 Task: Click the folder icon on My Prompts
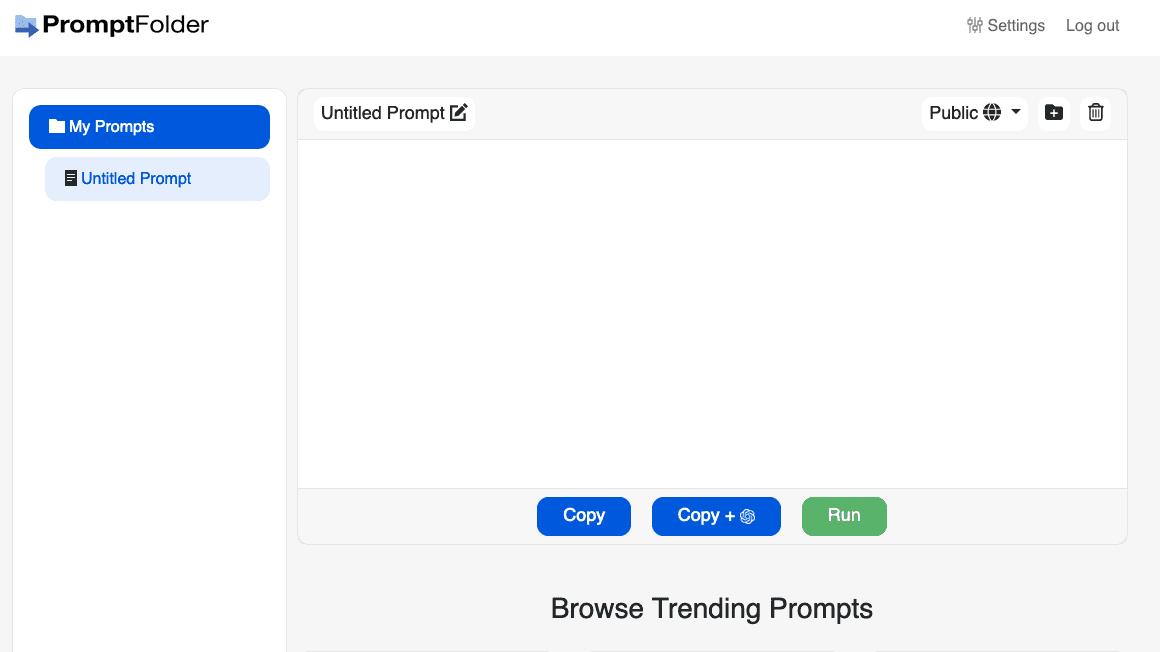click(57, 126)
